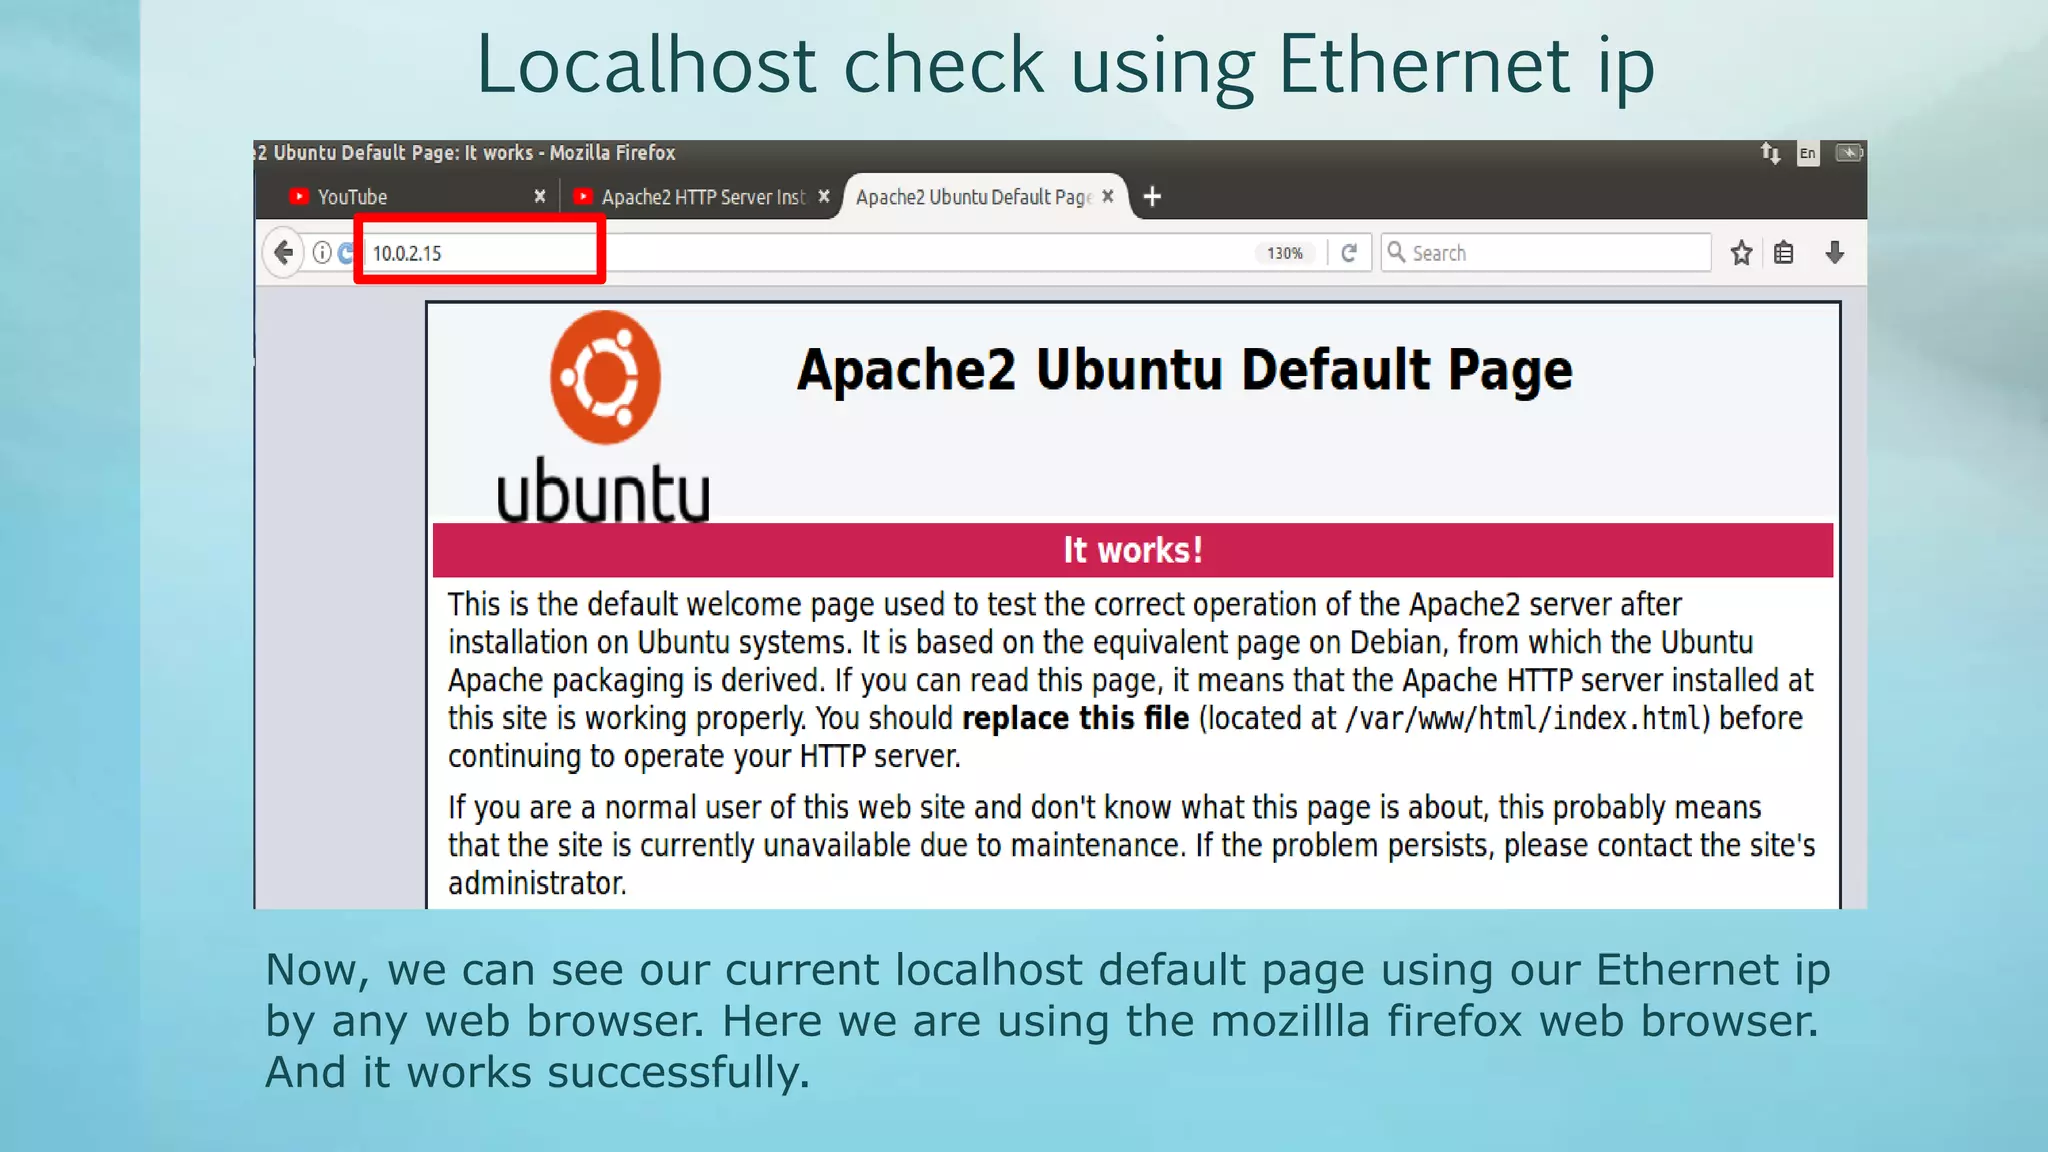Open the site information icon
The height and width of the screenshot is (1152, 2048).
pyautogui.click(x=322, y=252)
